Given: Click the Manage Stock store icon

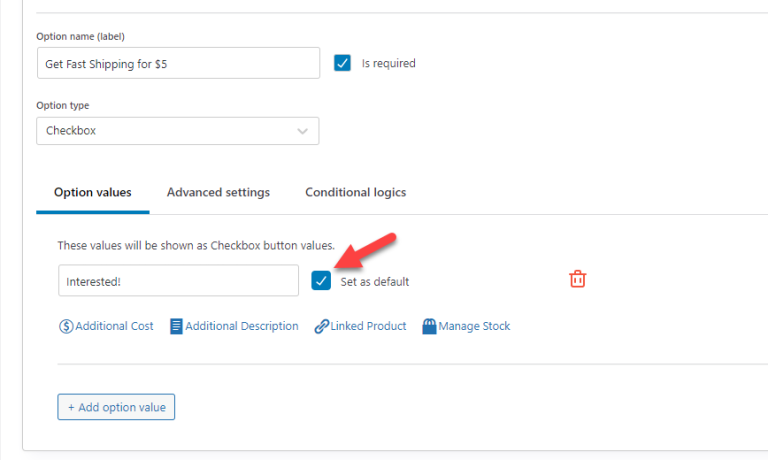Looking at the screenshot, I should [x=429, y=326].
